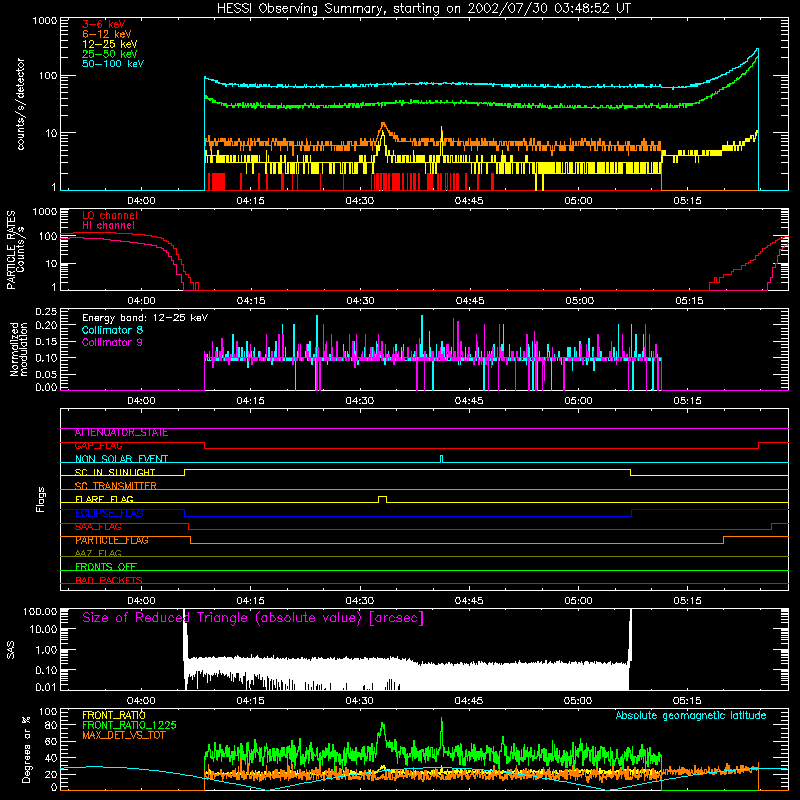Click the Normalized modulation axis label
Screen dimensions: 800x800
(x=18, y=349)
